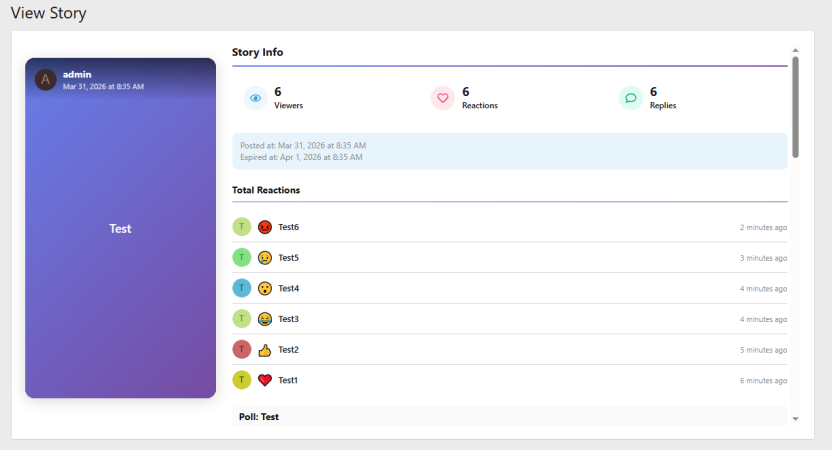Click the scrollbar down arrow
The height and width of the screenshot is (450, 832).
coord(795,419)
